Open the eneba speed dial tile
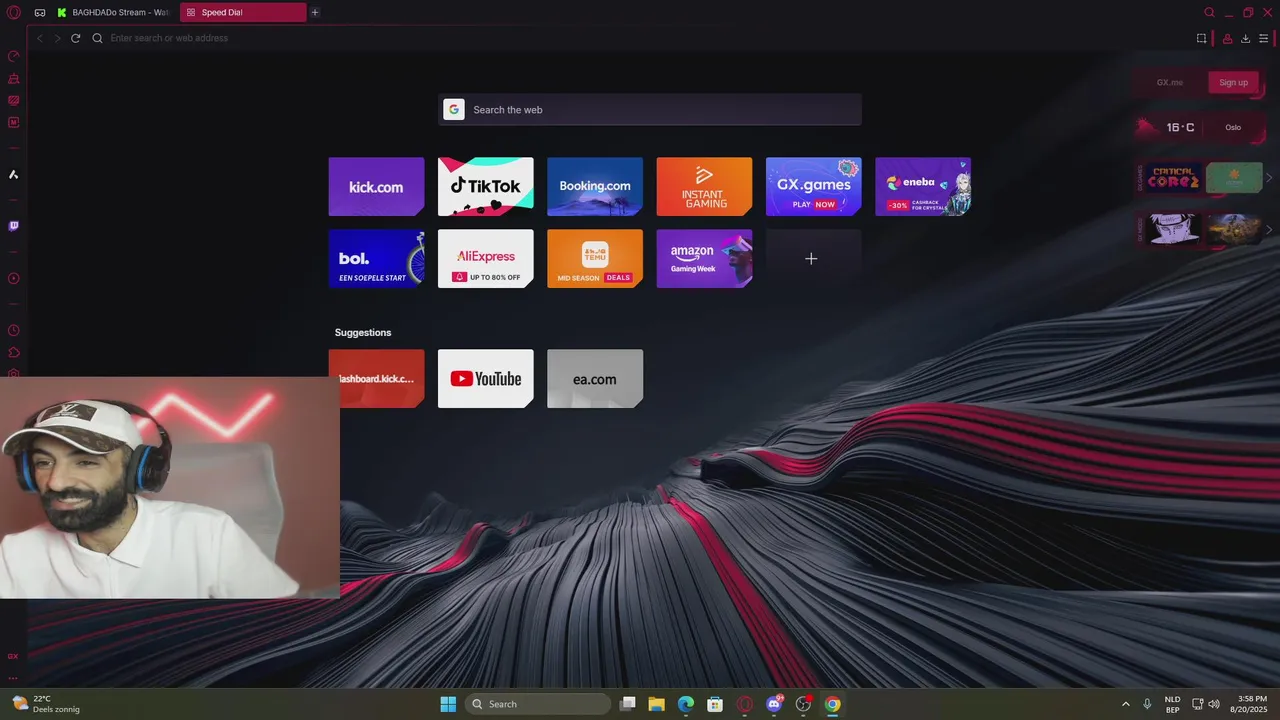 923,186
